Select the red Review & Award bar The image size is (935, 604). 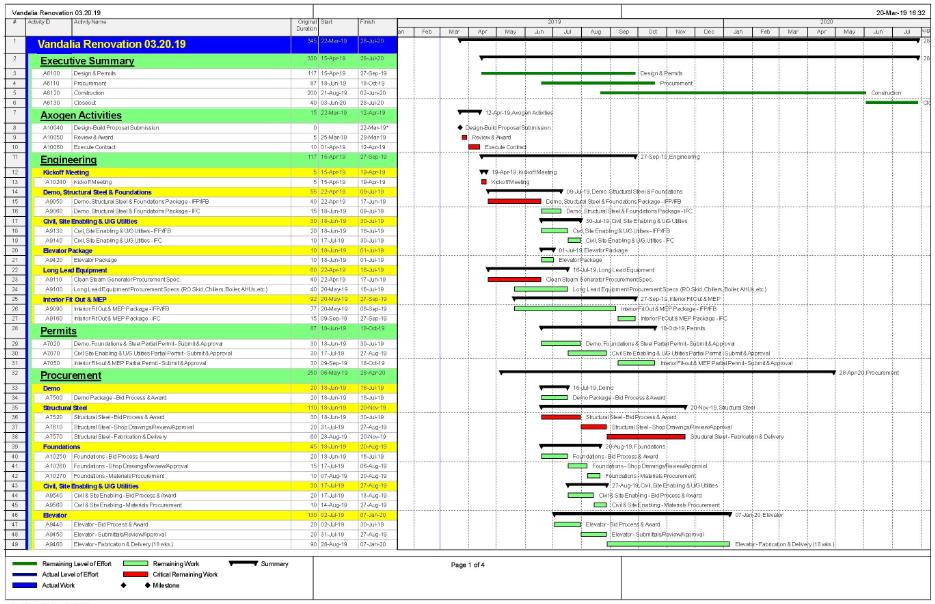465,138
